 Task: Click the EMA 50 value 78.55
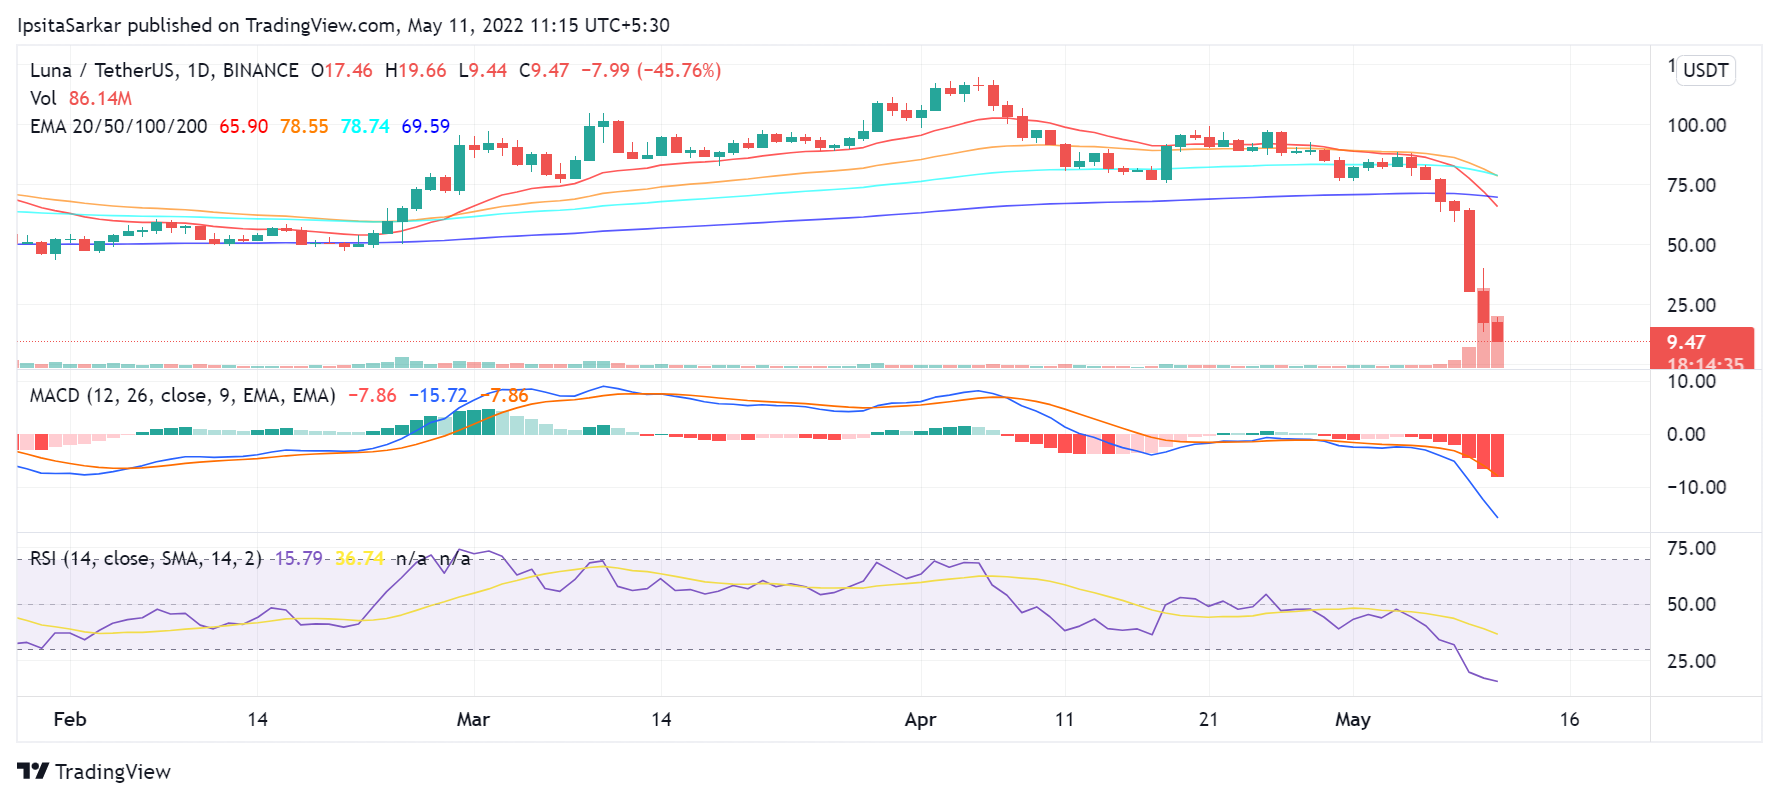click(x=304, y=126)
